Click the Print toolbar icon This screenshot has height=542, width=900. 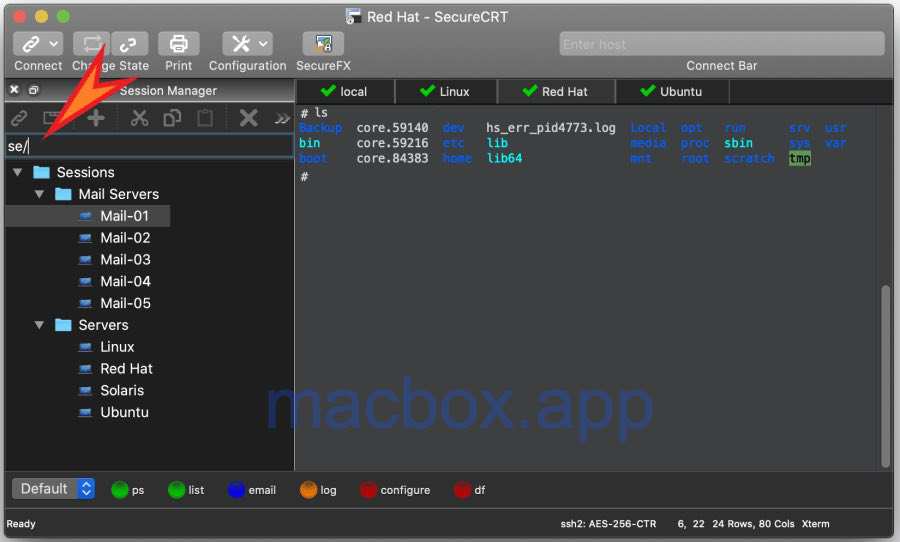pos(179,44)
